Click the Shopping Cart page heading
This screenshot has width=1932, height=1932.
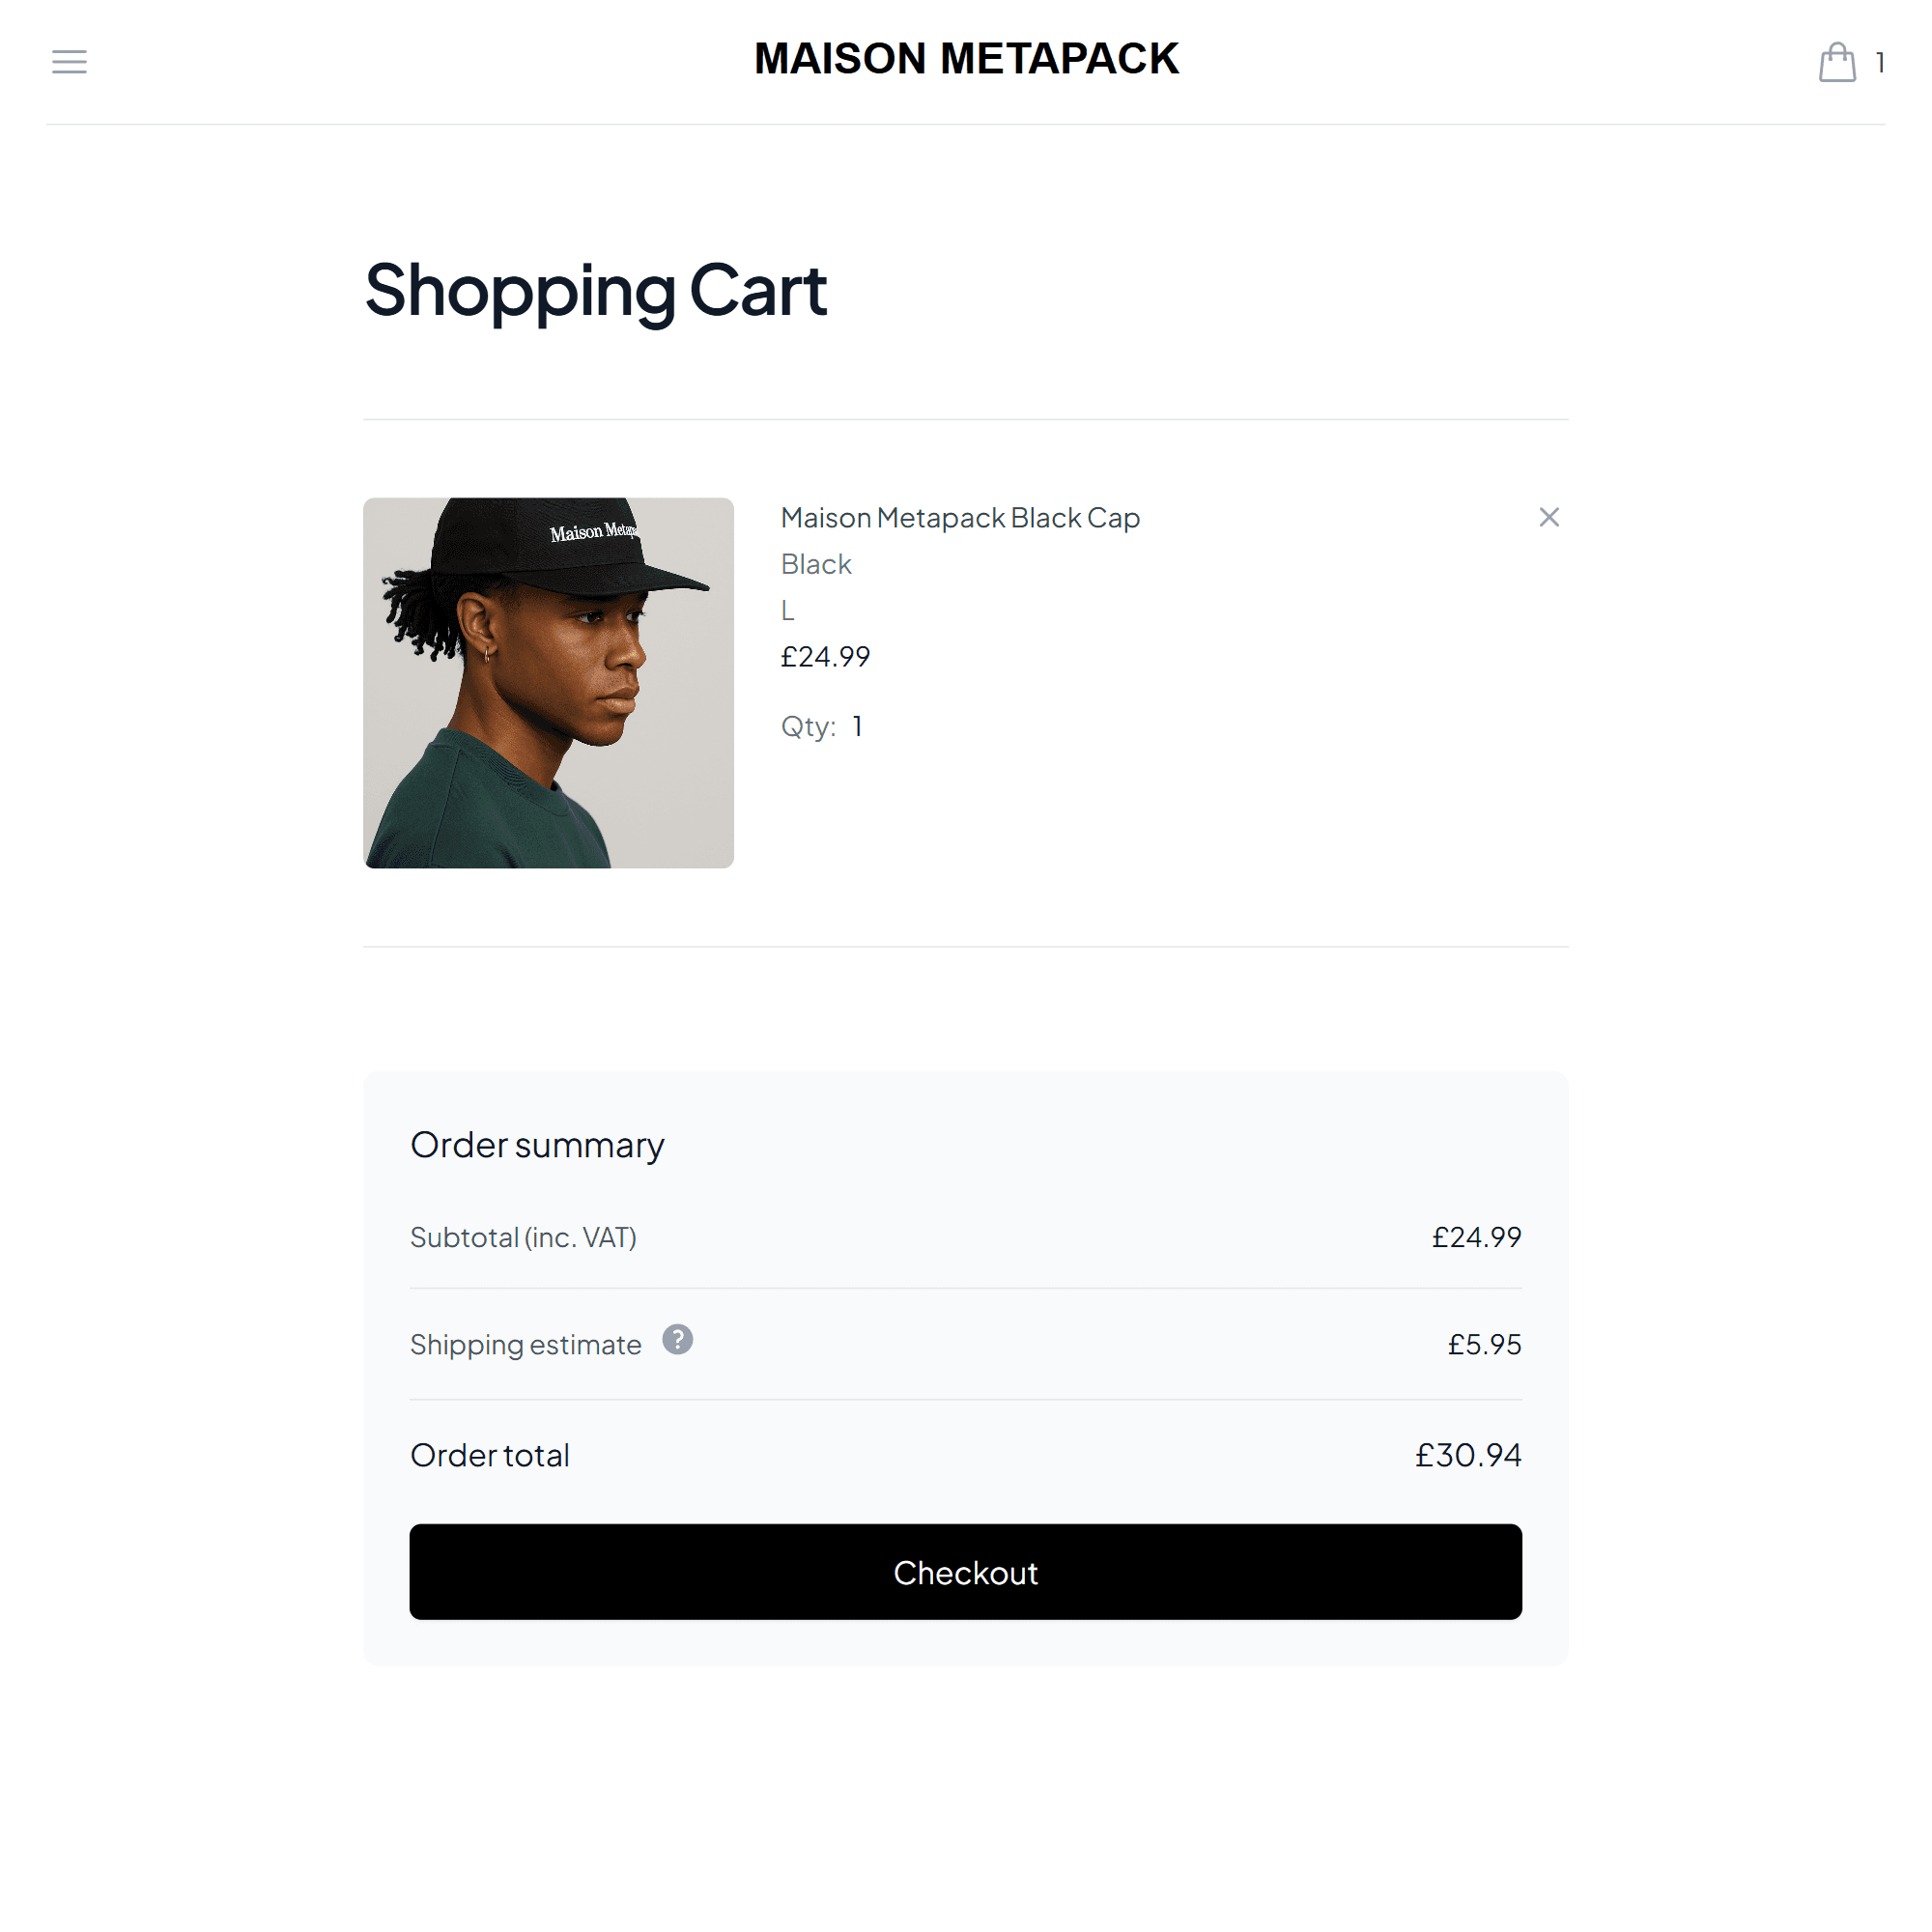pyautogui.click(x=595, y=291)
